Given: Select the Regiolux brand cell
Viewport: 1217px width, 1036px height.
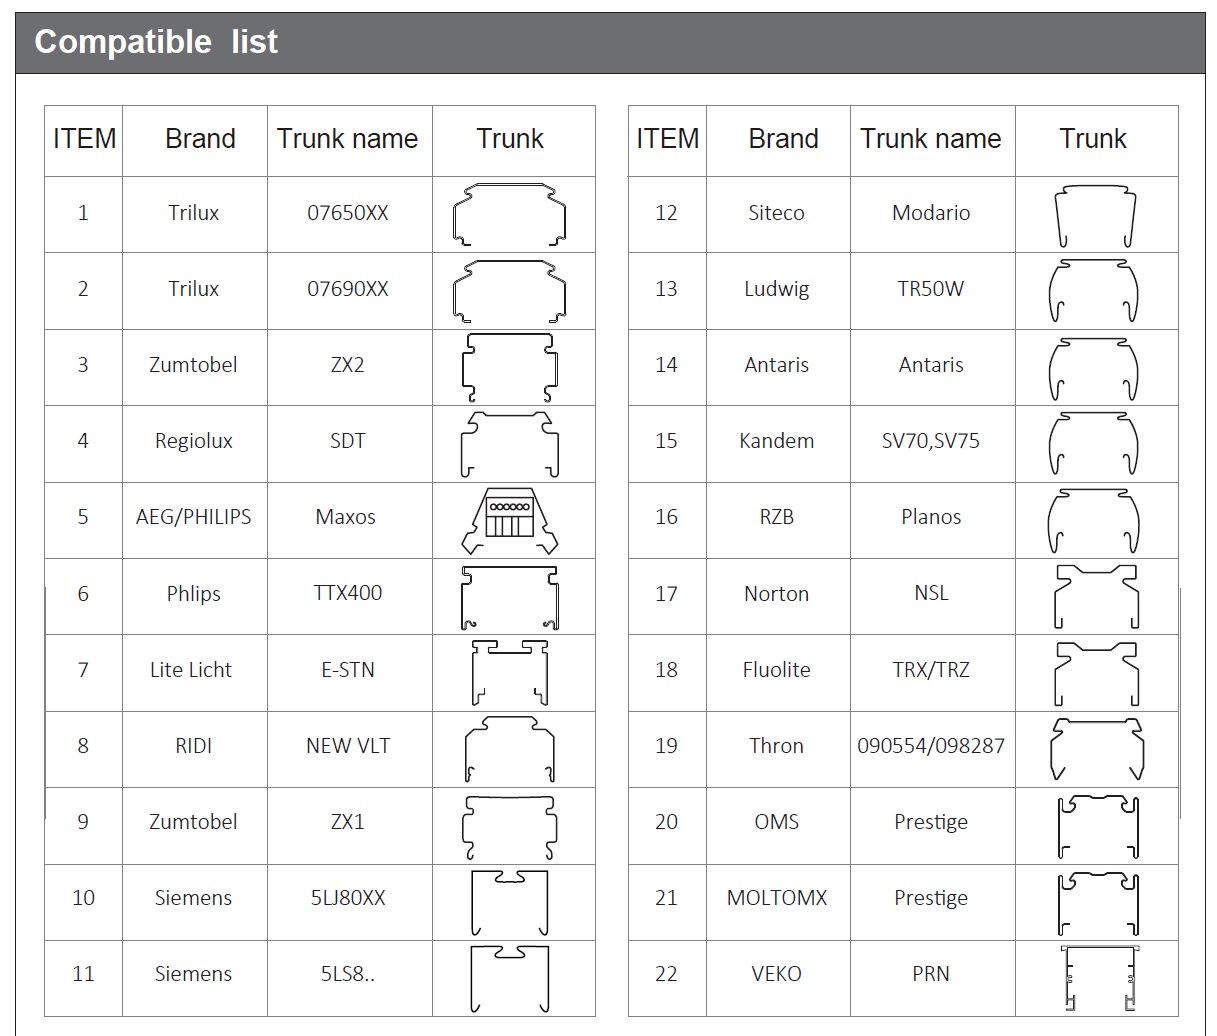Looking at the screenshot, I should [x=194, y=441].
